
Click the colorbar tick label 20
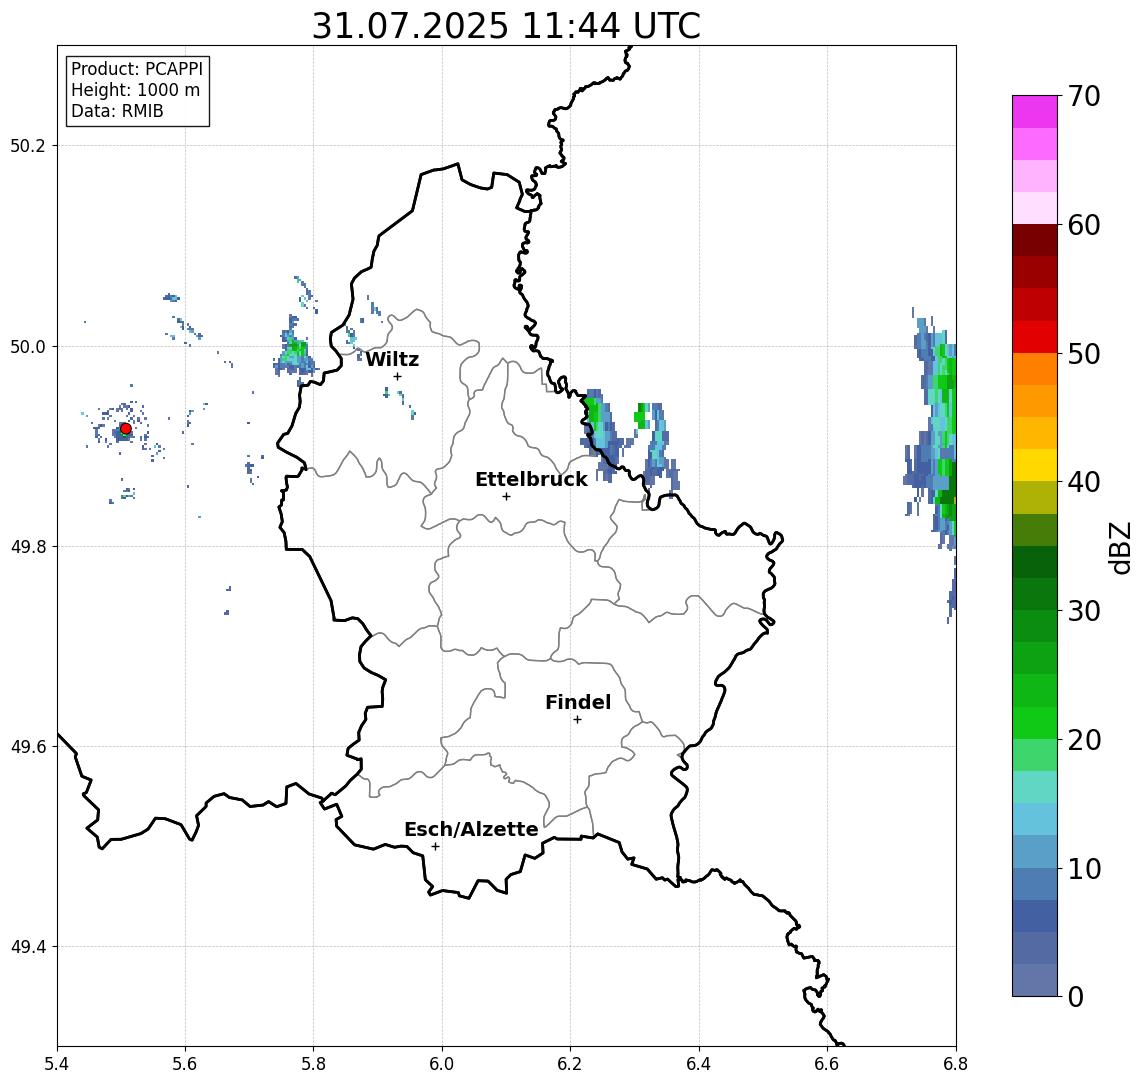(x=1084, y=739)
